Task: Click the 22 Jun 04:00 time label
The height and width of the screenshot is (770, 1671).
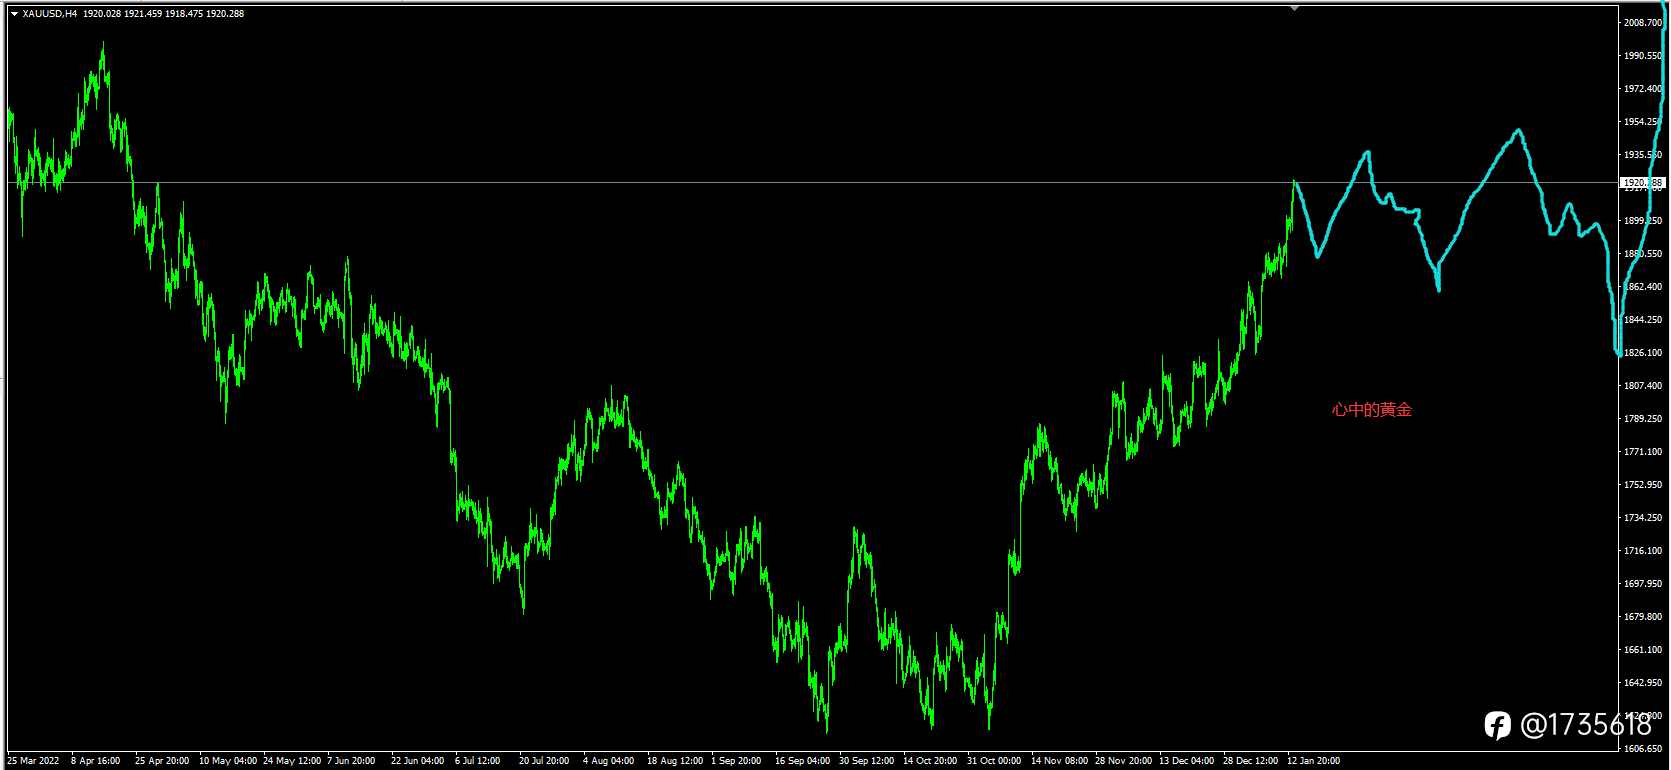Action: (x=418, y=761)
